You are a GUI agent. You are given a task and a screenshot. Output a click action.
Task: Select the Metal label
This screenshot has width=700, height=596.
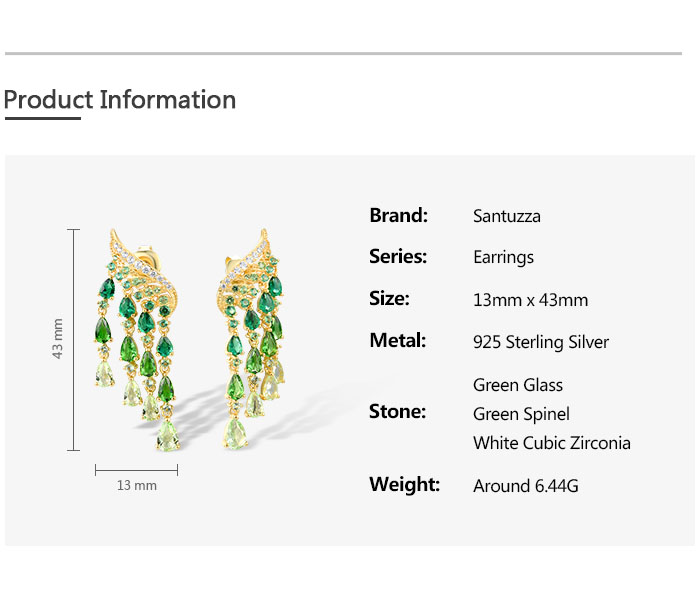(398, 341)
